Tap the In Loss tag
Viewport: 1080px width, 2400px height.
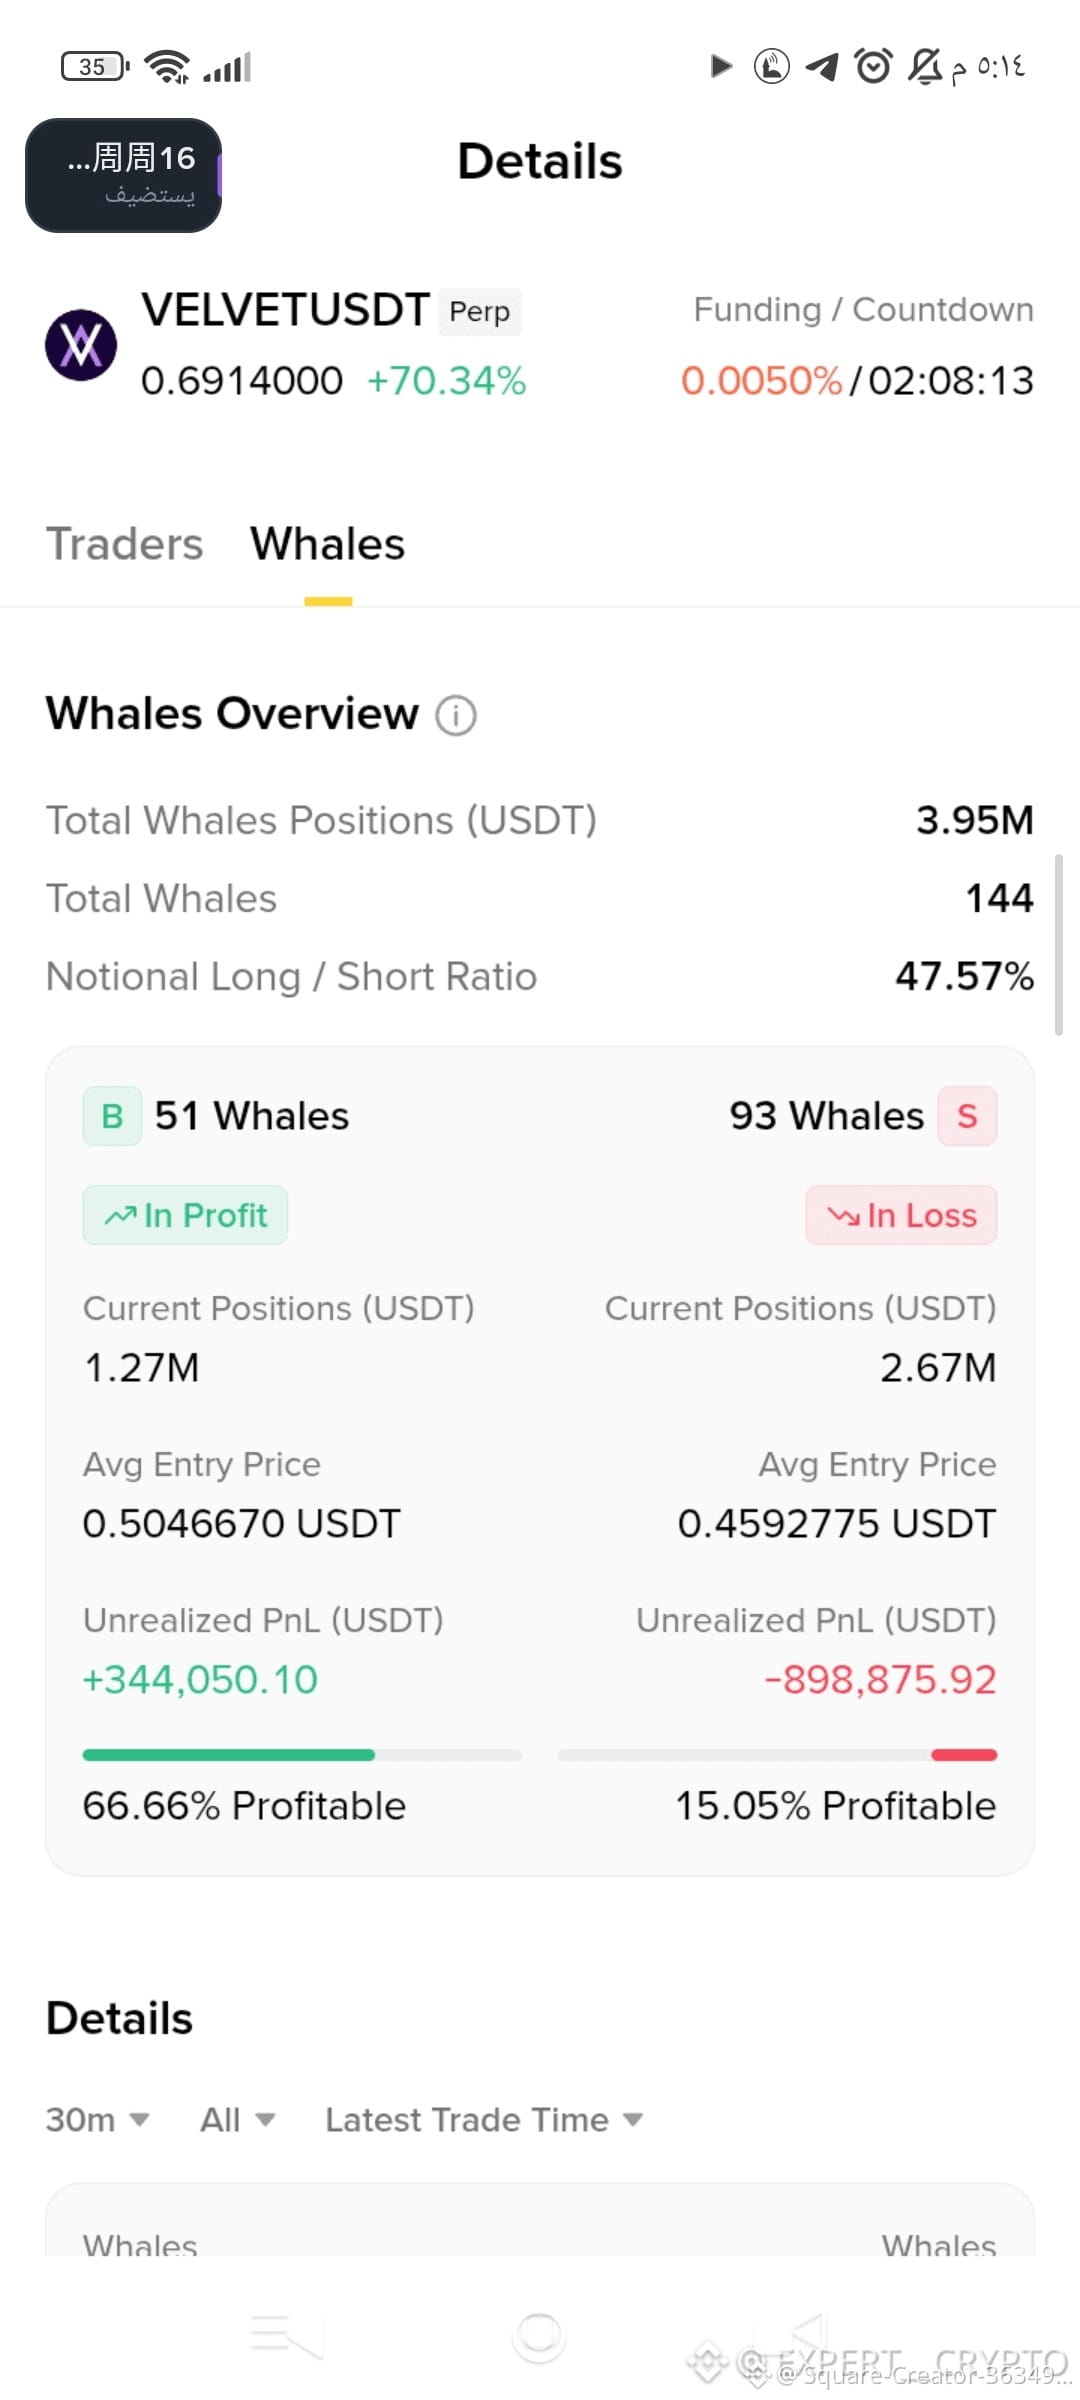[901, 1215]
